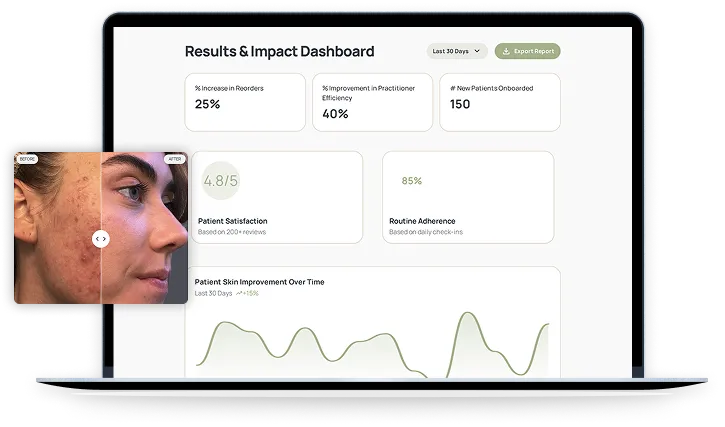Screen dimensions: 725x427
Task: Click the Results & Impact Dashboard title
Action: 279,51
